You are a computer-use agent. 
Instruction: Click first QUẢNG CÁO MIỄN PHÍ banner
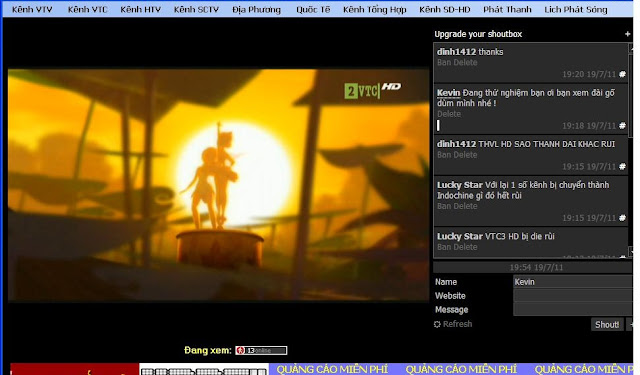point(332,369)
